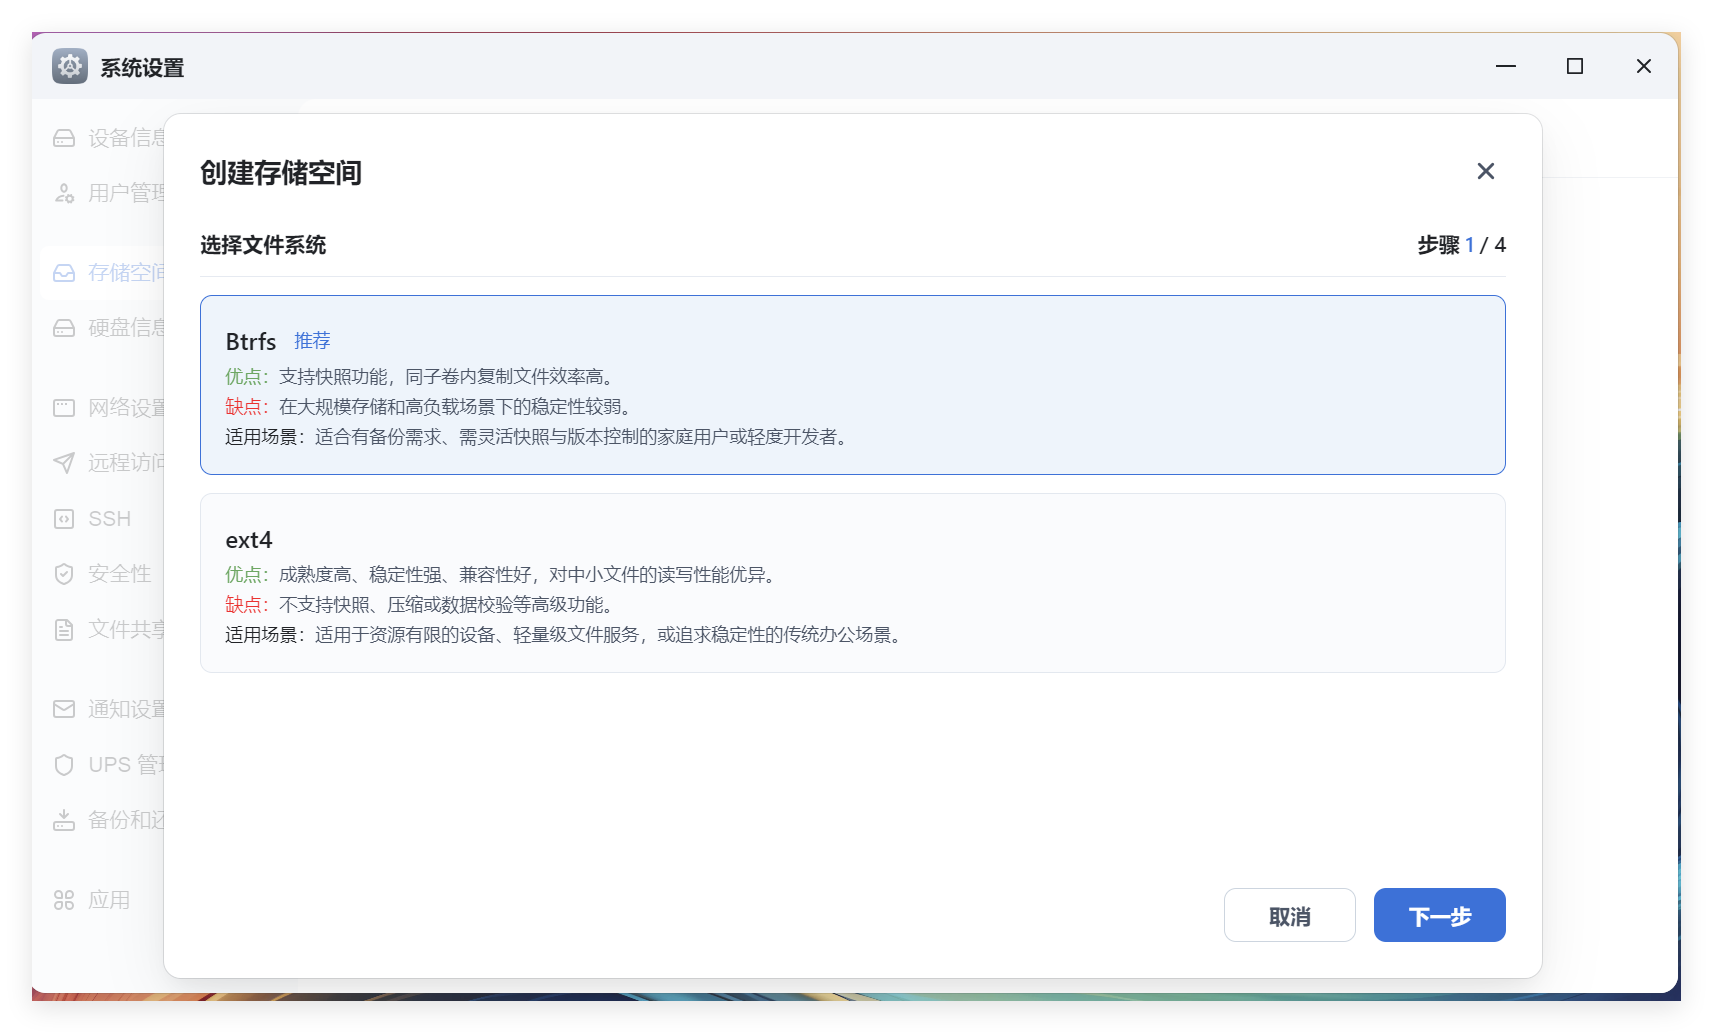Open UPS 管理 via its sidebar icon
The width and height of the screenshot is (1713, 1033).
[x=64, y=765]
